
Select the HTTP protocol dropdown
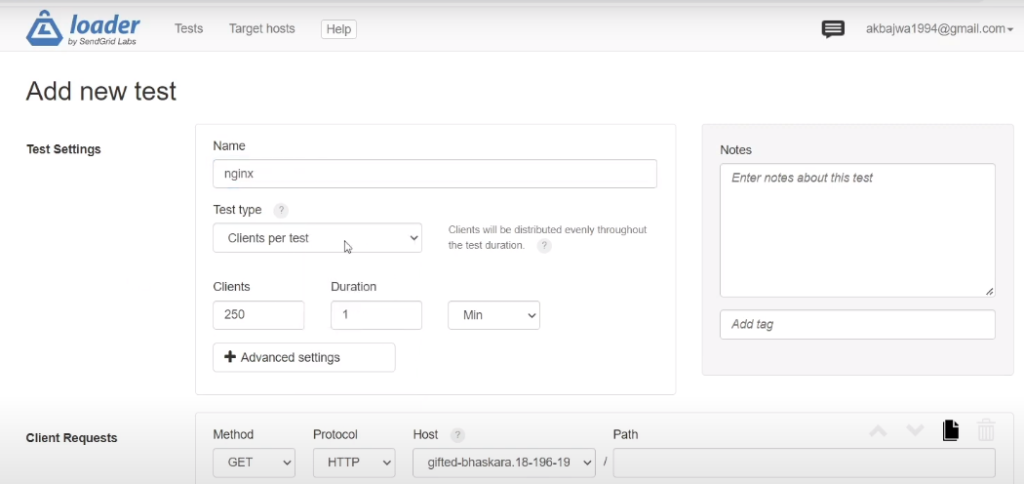[354, 463]
